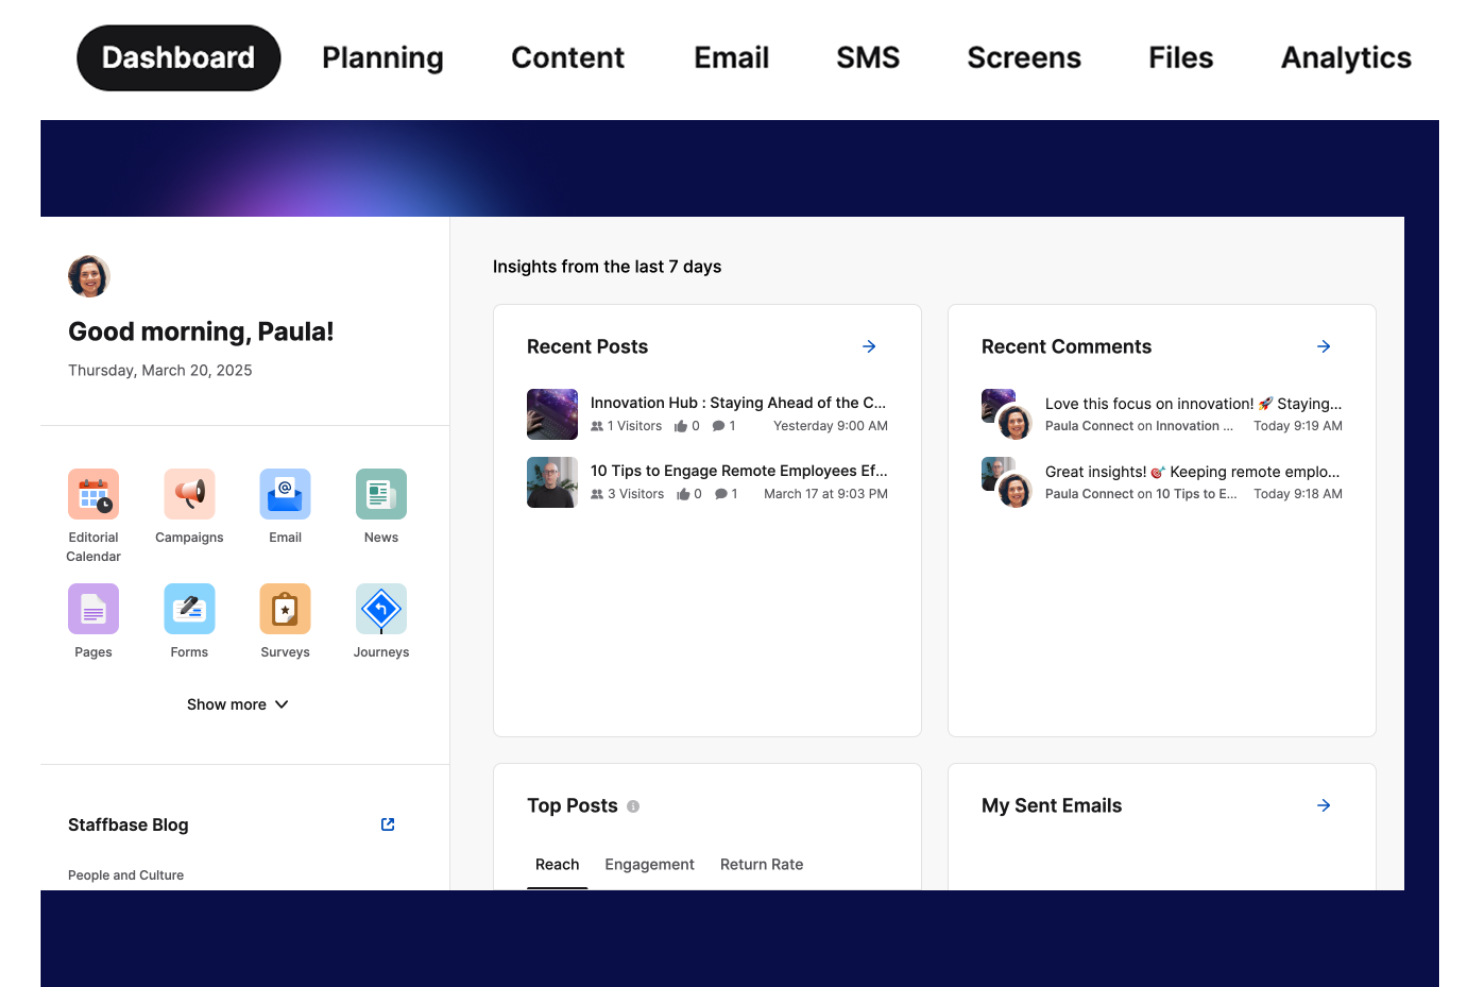Switch to the Analytics tab
The width and height of the screenshot is (1480, 987).
pyautogui.click(x=1346, y=58)
